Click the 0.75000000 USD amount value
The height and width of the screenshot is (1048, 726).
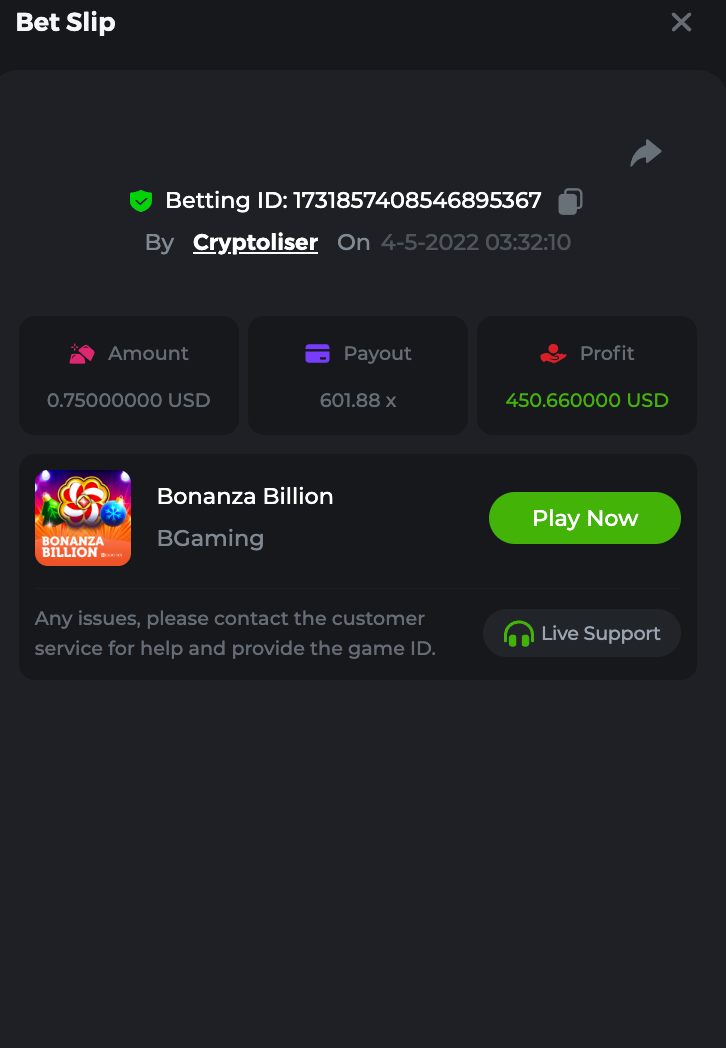pos(129,400)
